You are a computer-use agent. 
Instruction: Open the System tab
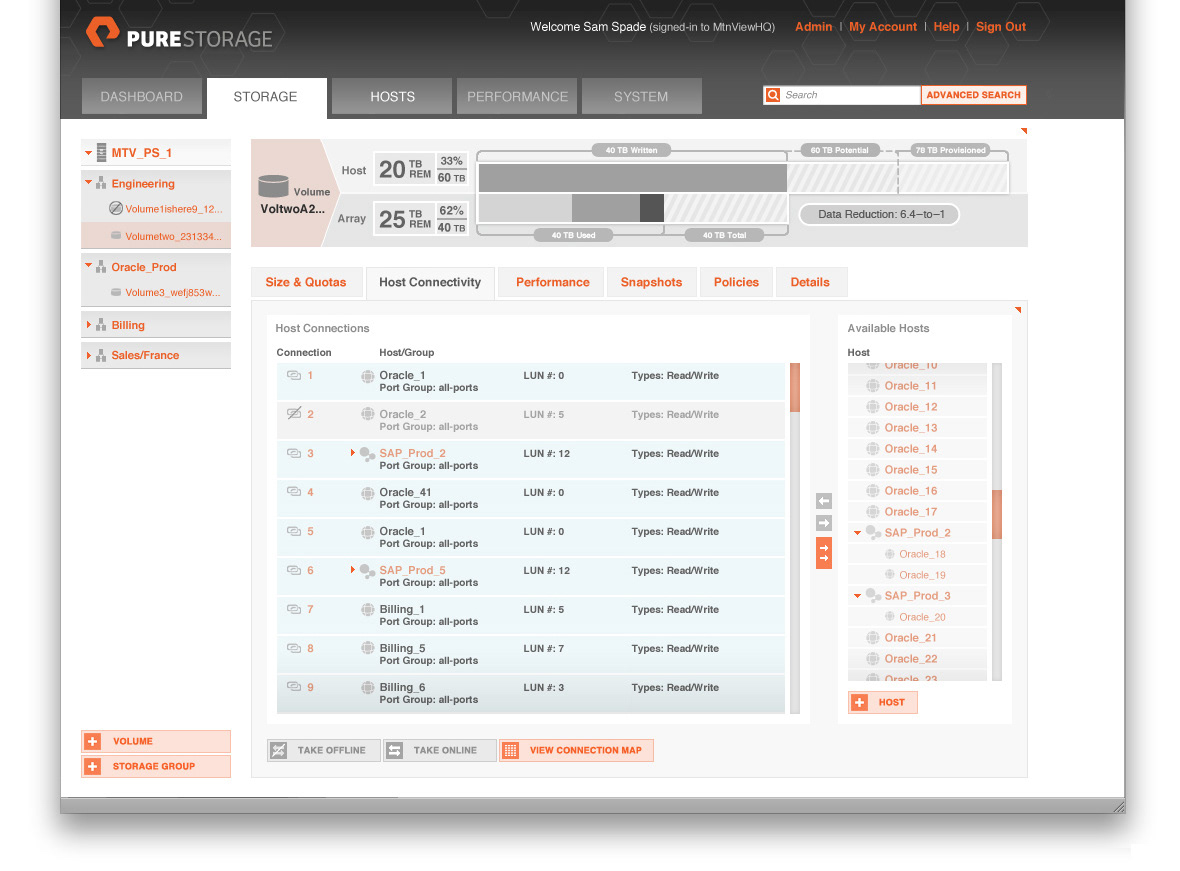tap(641, 96)
